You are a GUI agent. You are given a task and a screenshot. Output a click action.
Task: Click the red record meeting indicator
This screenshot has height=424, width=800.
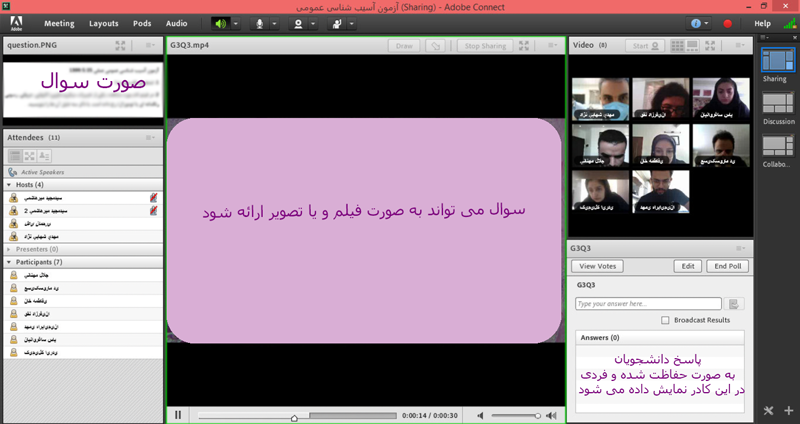[x=728, y=23]
